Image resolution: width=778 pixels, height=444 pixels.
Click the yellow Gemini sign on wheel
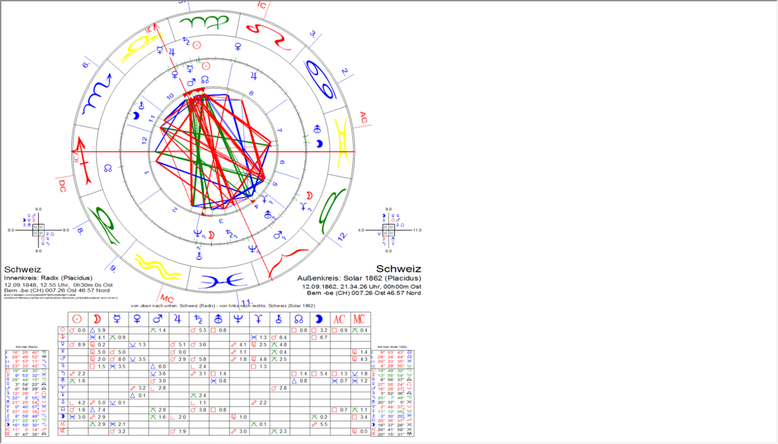point(341,141)
